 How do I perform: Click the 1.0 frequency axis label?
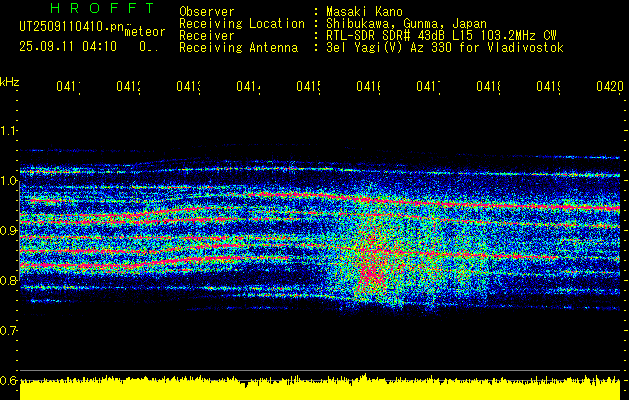8,181
